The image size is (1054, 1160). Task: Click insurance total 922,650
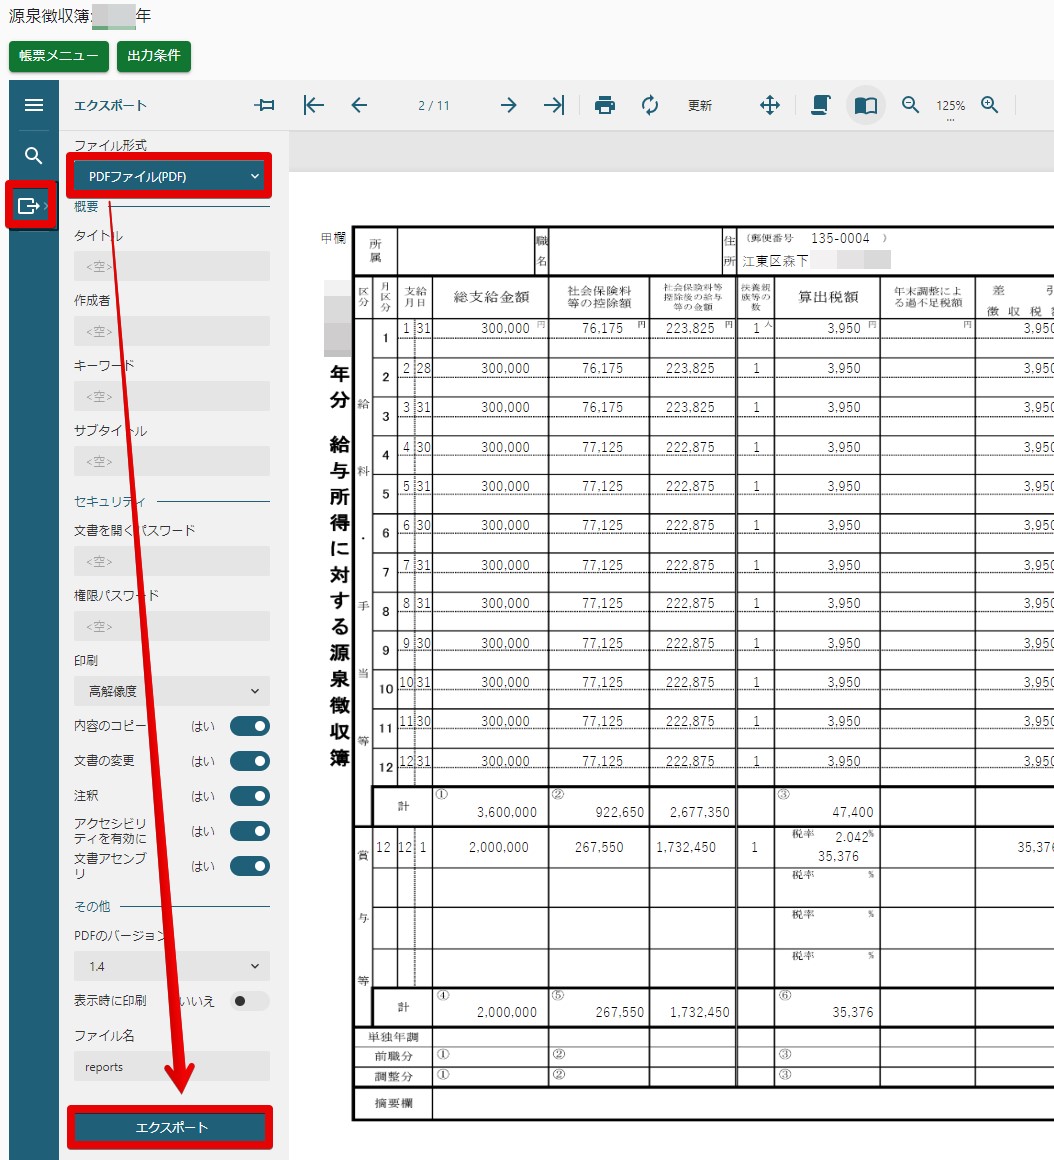620,812
